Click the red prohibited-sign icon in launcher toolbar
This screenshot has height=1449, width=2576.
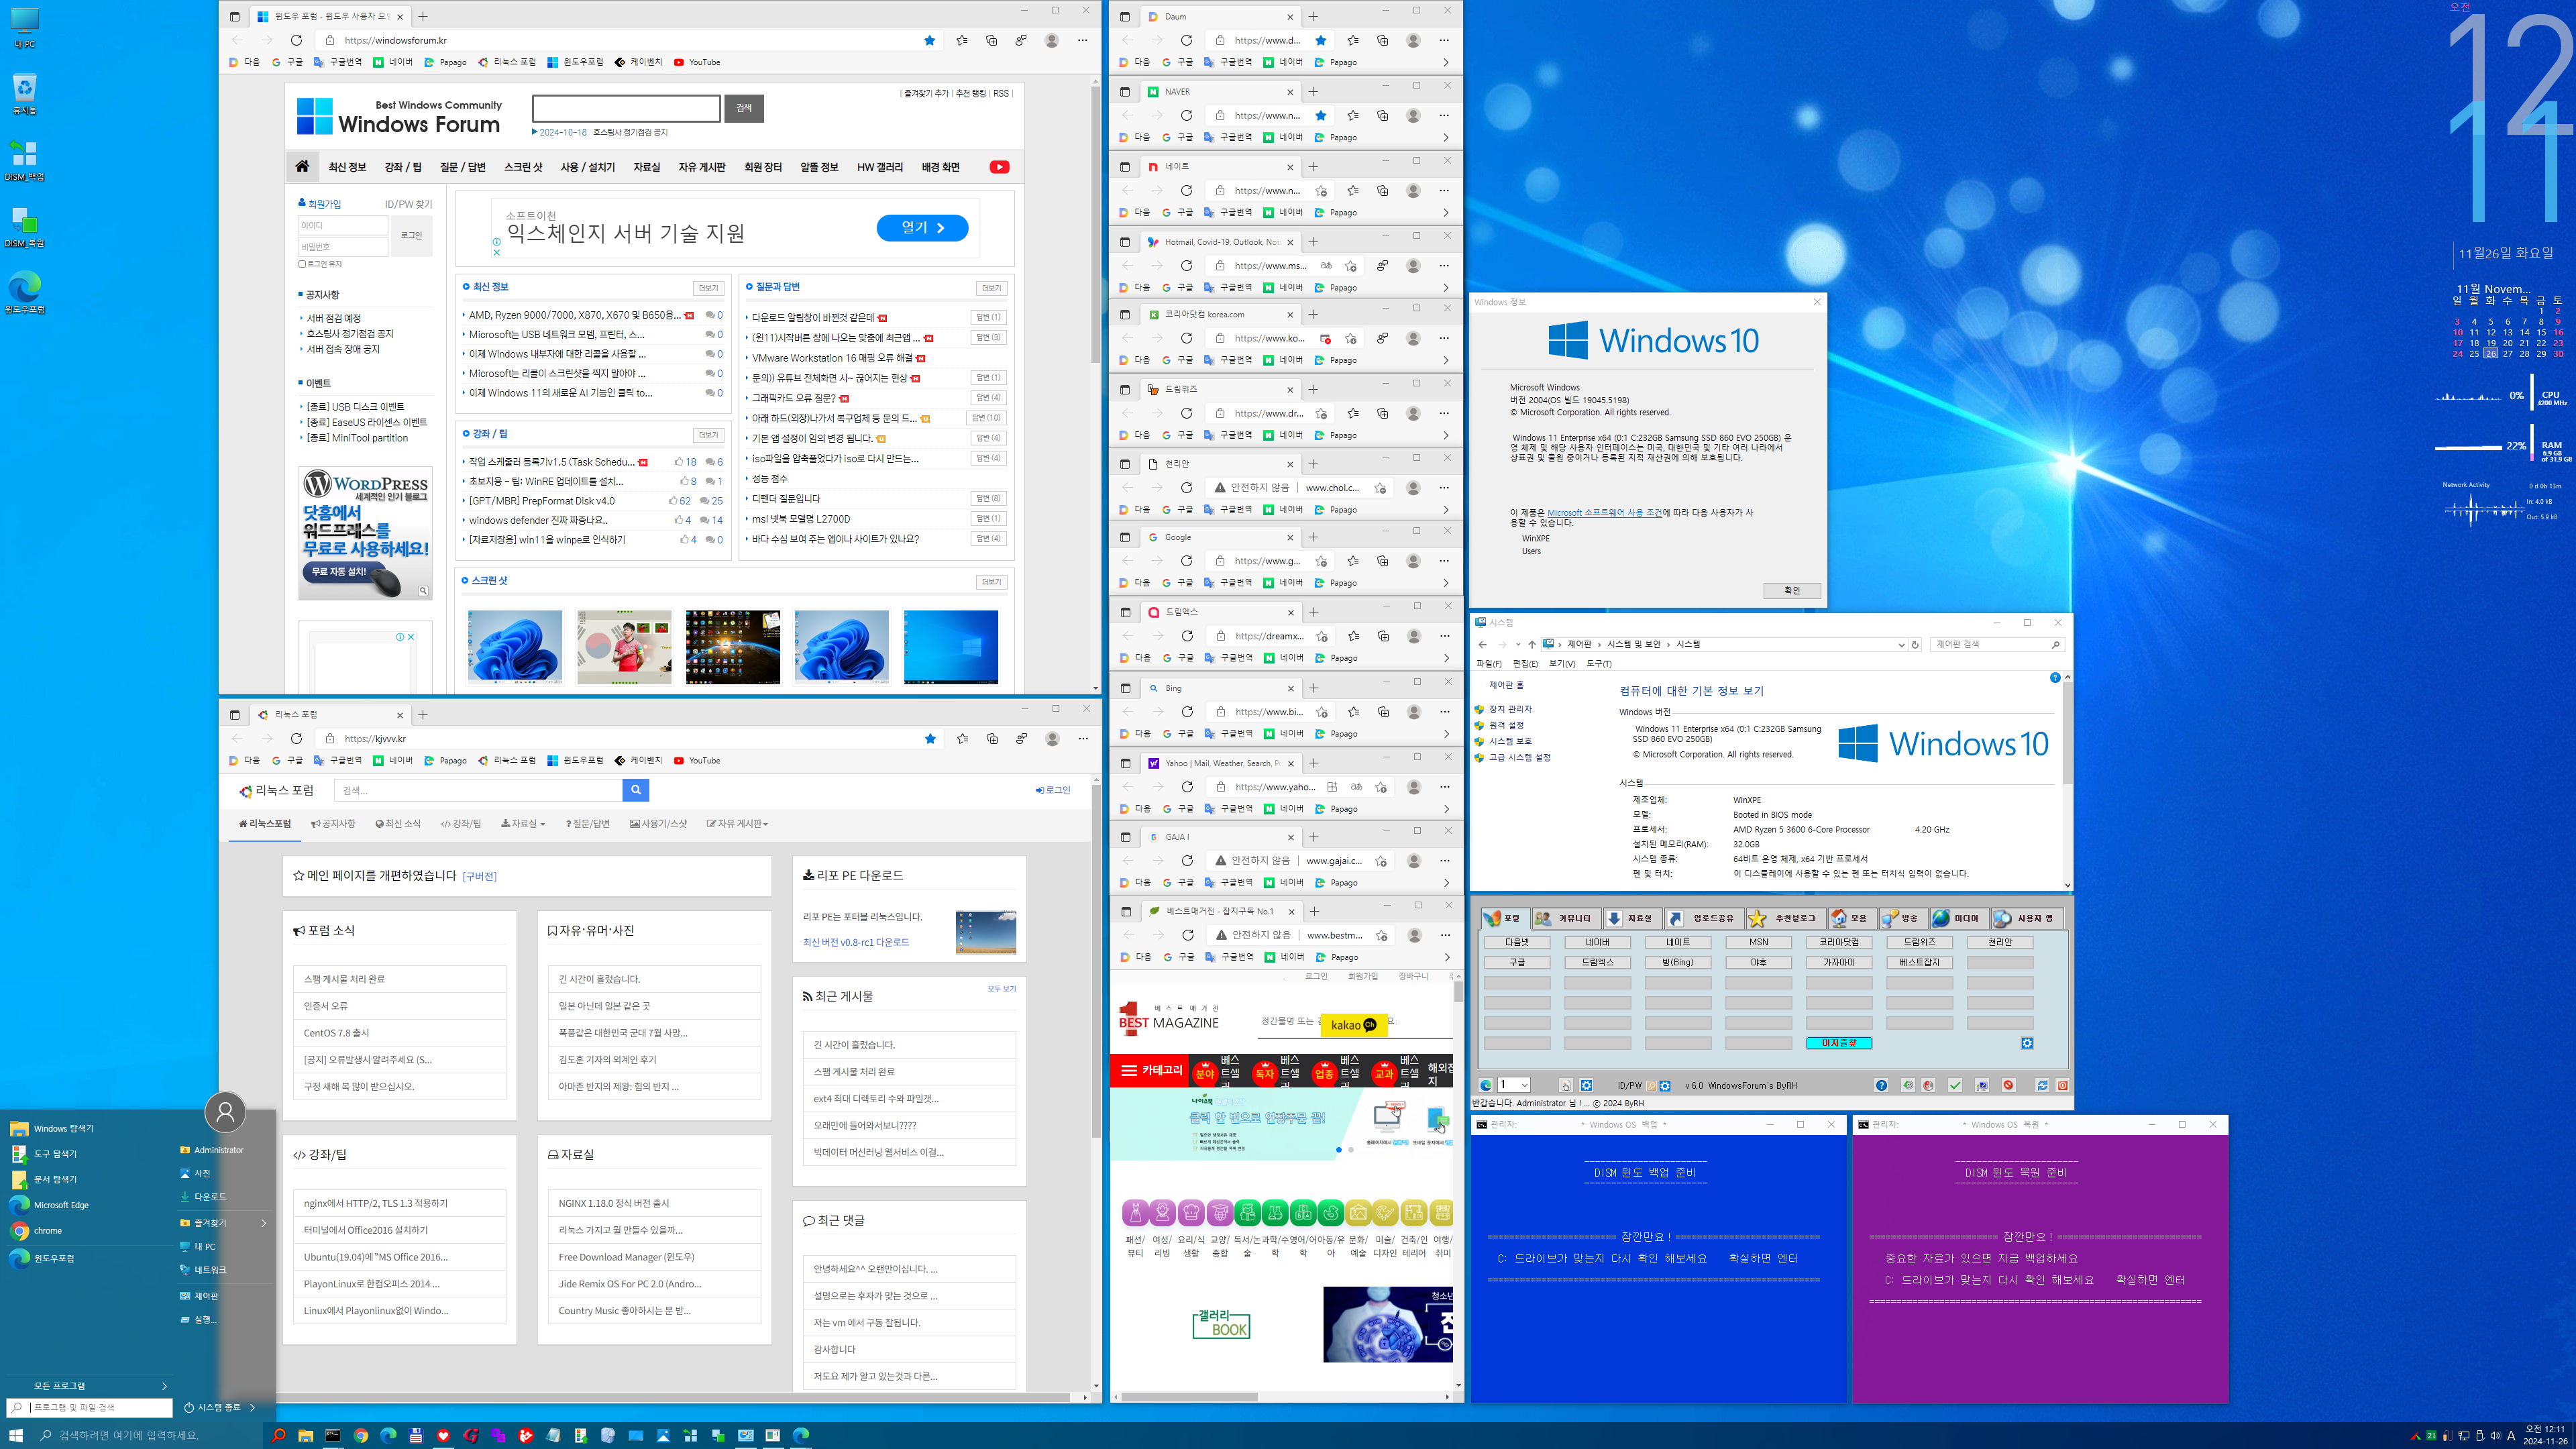[x=2009, y=1085]
